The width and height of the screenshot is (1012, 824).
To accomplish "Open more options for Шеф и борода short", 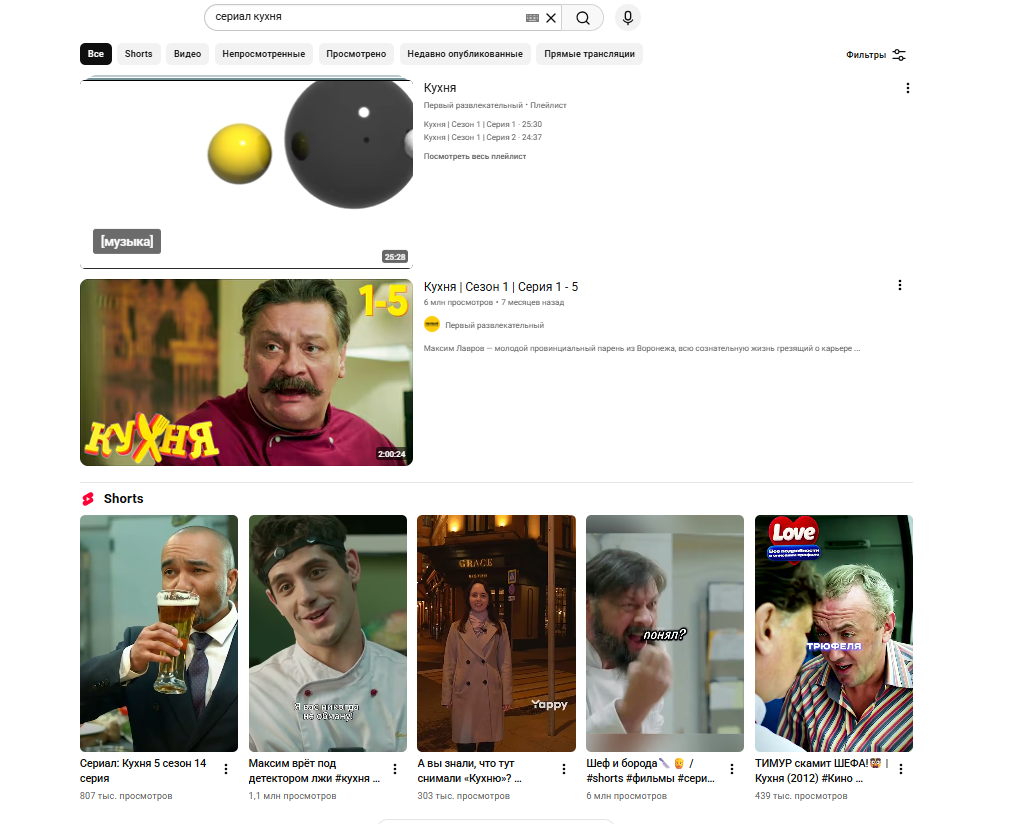I will coord(732,769).
